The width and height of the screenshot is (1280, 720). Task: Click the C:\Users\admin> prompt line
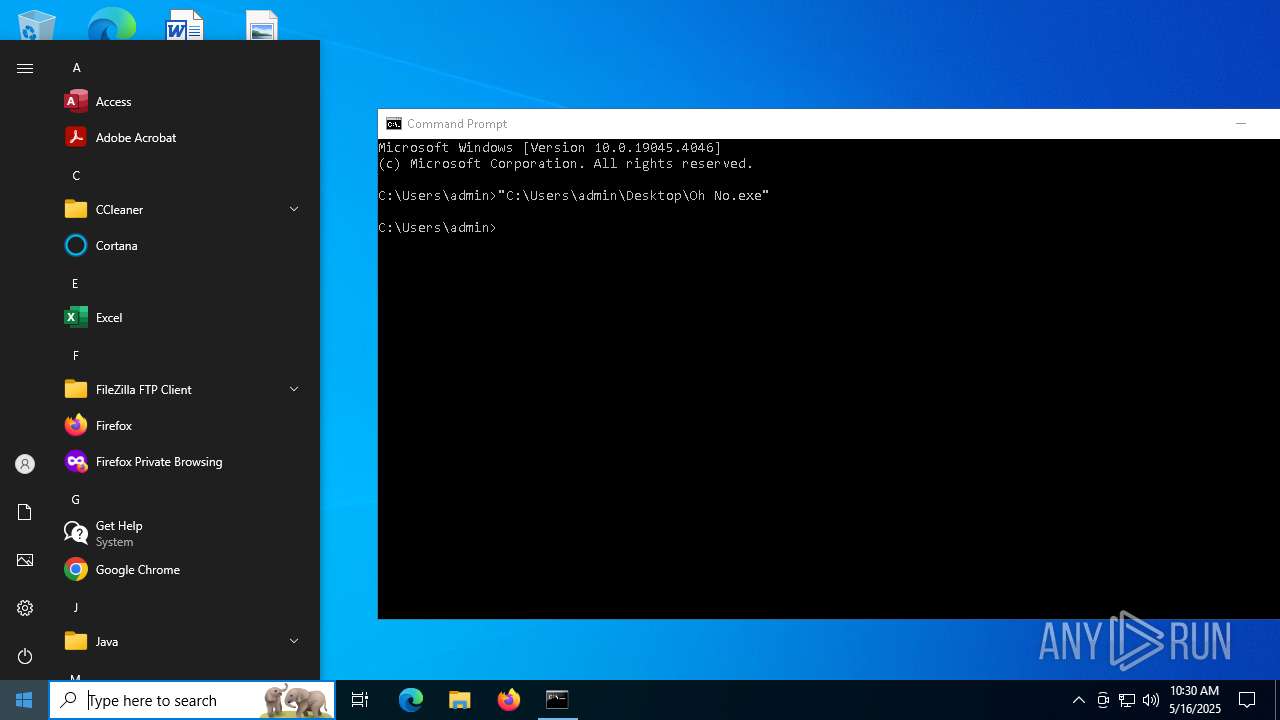click(x=437, y=228)
